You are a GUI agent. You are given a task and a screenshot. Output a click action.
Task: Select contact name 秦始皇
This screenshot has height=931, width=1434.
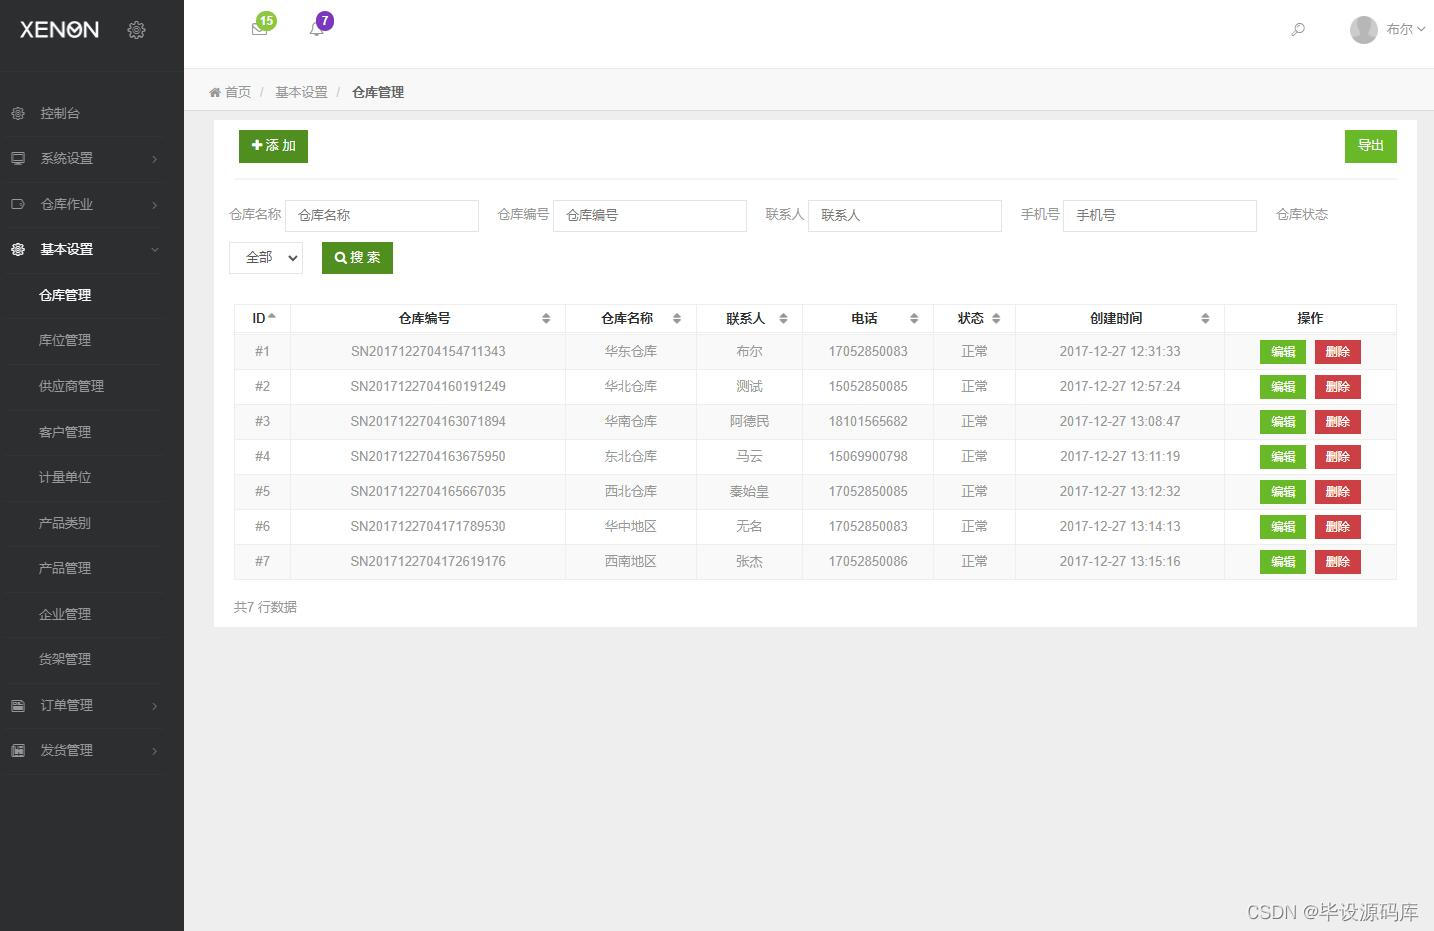749,492
